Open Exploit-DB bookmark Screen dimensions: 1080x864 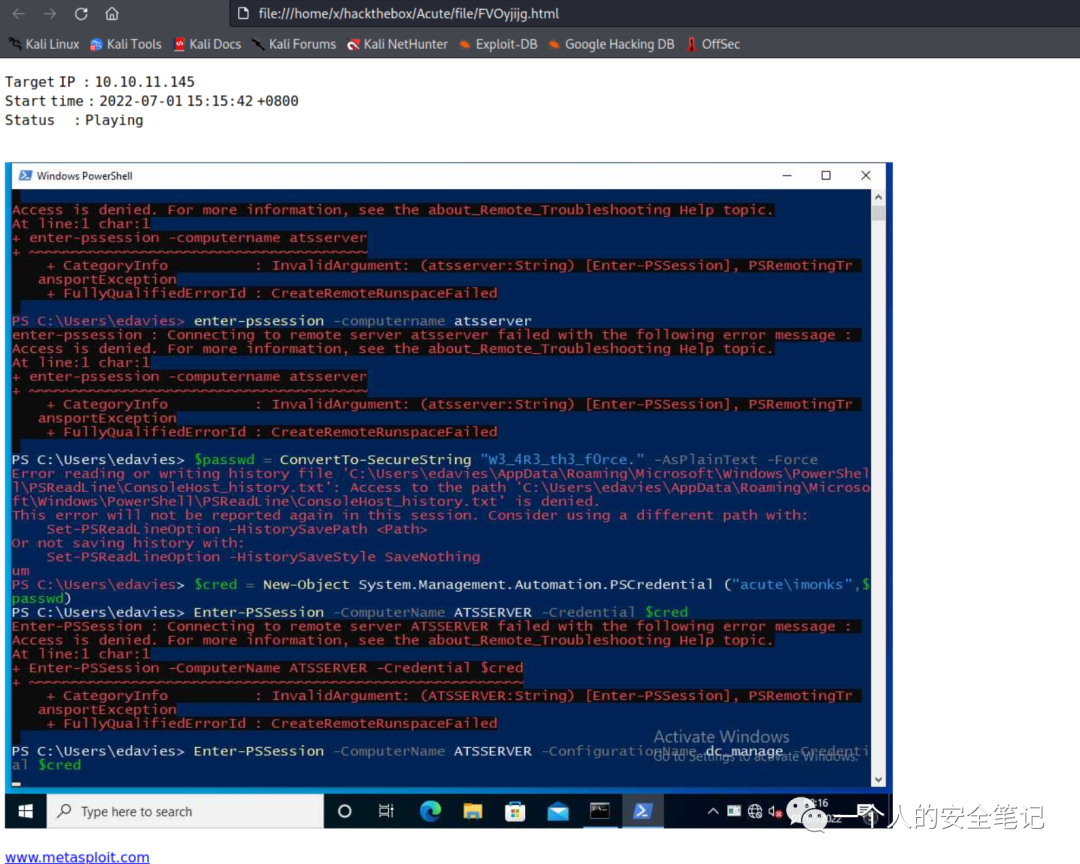[x=499, y=44]
